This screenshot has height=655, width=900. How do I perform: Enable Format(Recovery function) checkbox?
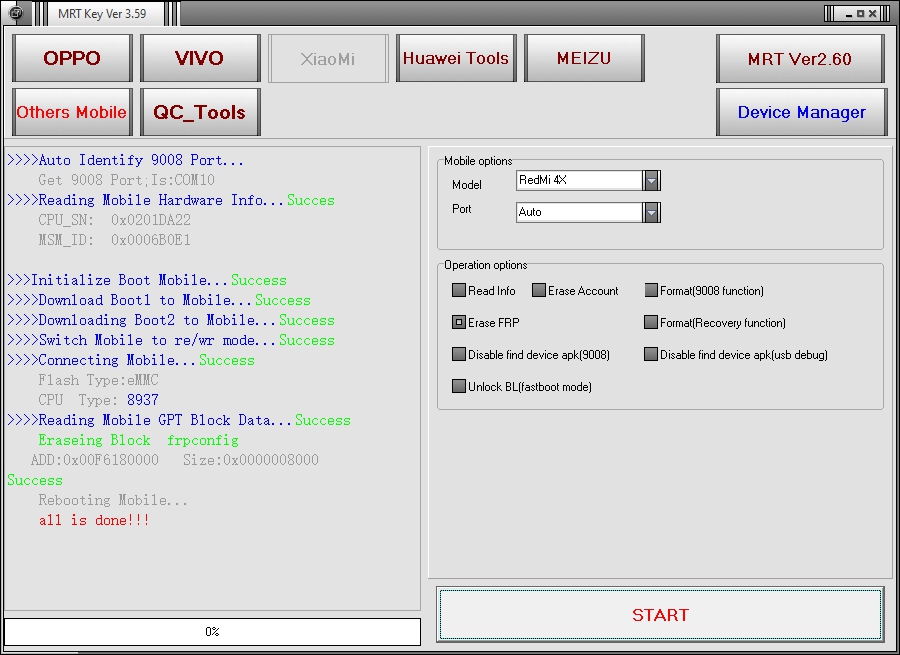click(x=650, y=322)
